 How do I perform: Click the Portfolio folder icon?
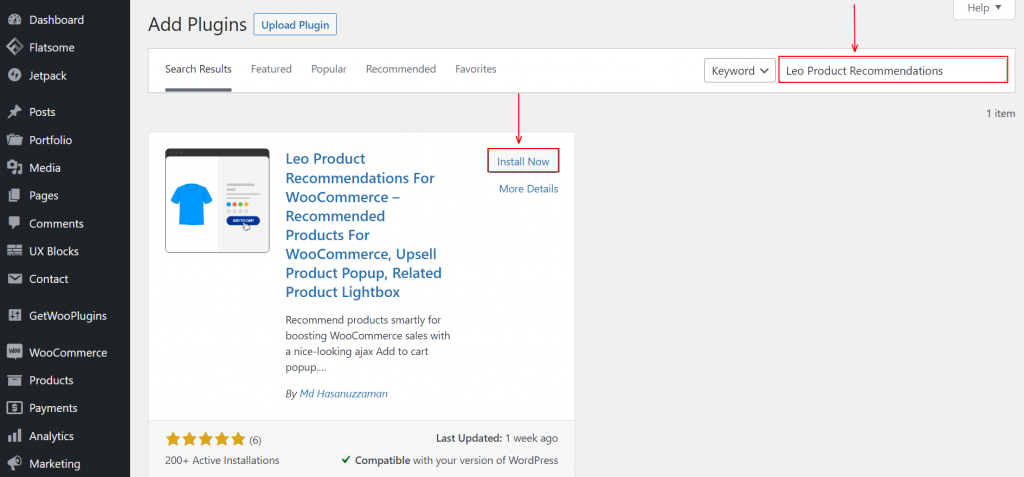tap(14, 140)
